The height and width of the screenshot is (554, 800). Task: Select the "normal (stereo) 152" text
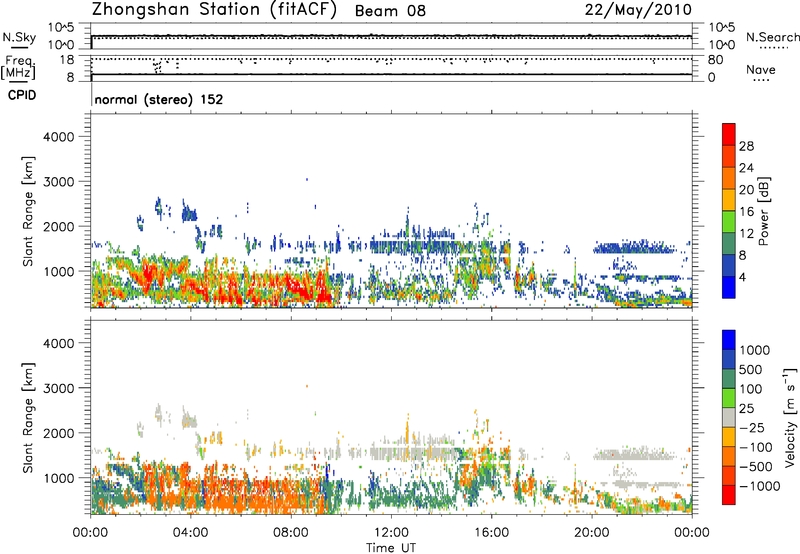(159, 99)
